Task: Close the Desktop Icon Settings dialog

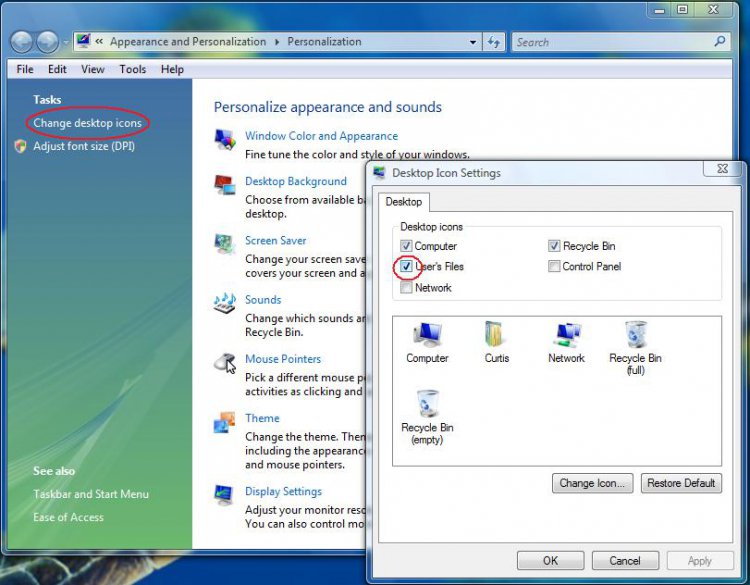Action: pos(722,169)
